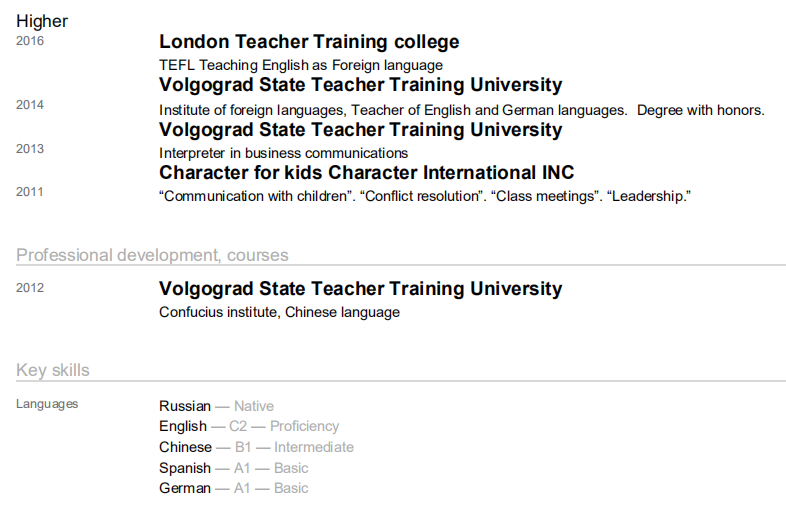Screen dimensions: 786x511
Task: Click the Russian — Native entry
Action: tap(216, 406)
